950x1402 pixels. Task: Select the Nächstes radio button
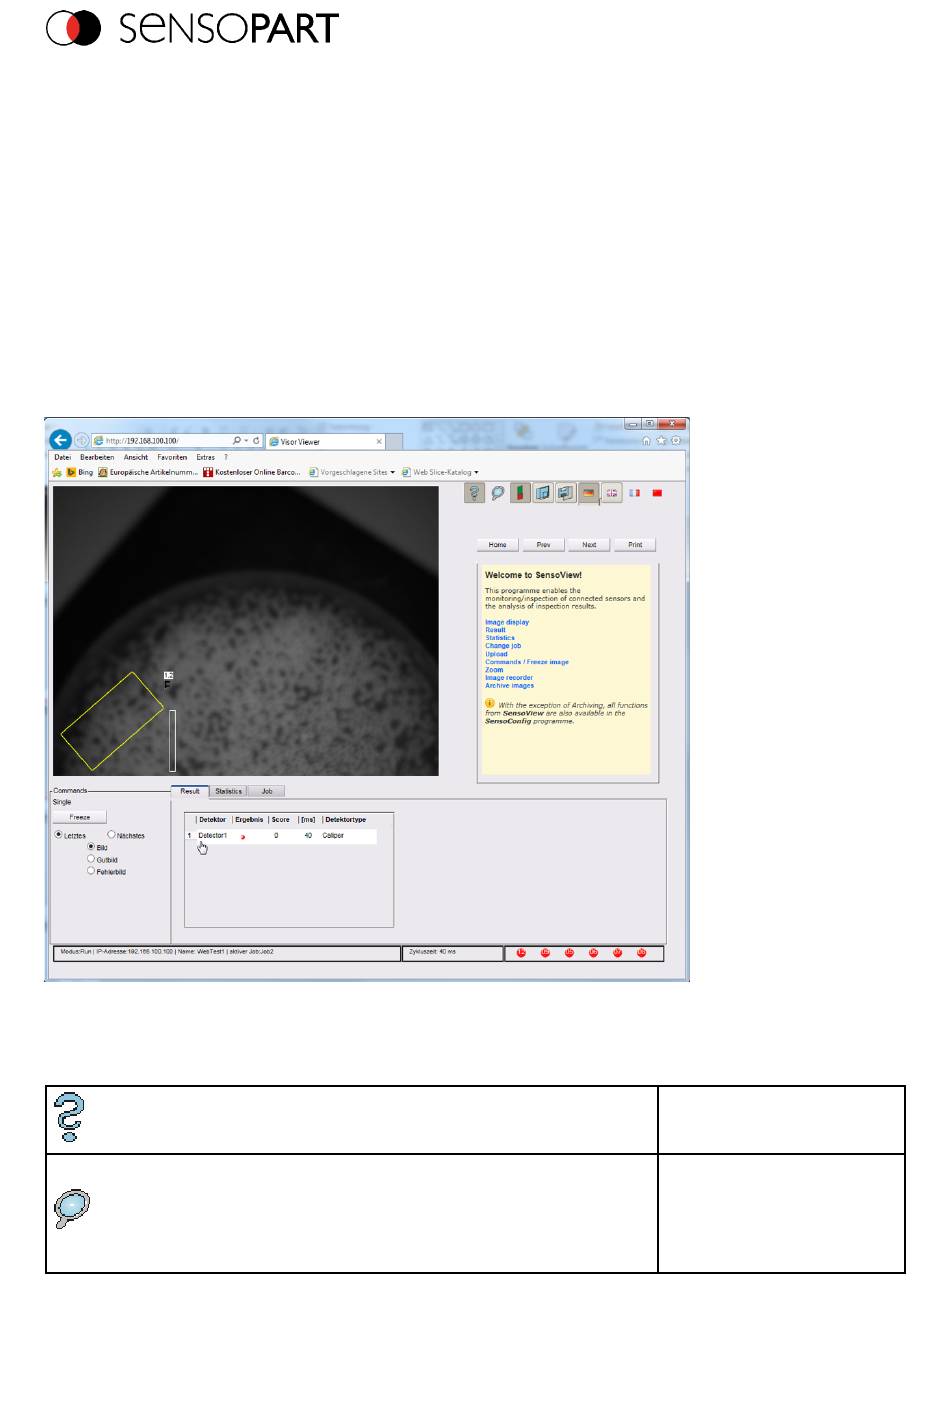point(111,834)
